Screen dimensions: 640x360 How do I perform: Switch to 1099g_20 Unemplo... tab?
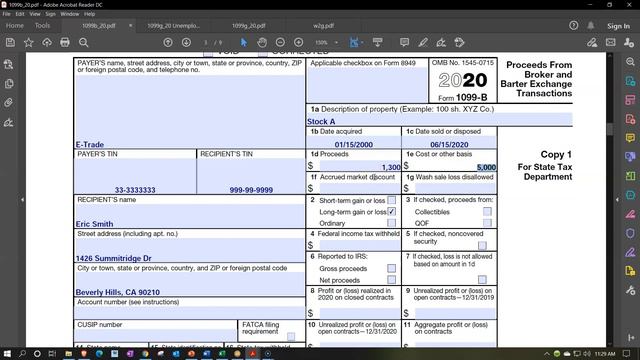174,26
